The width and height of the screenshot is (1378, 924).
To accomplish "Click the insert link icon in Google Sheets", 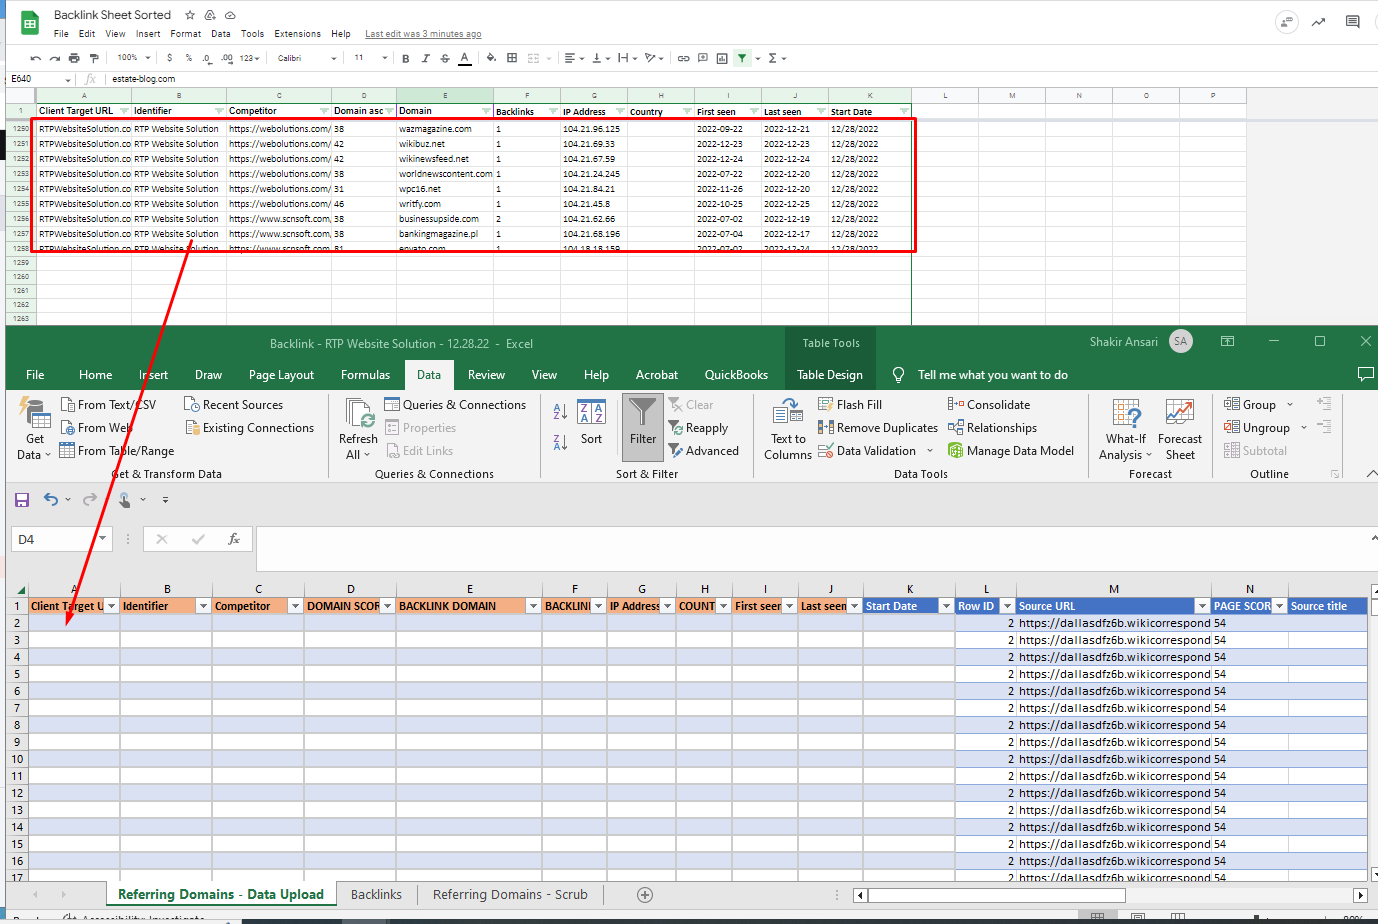I will pos(683,58).
